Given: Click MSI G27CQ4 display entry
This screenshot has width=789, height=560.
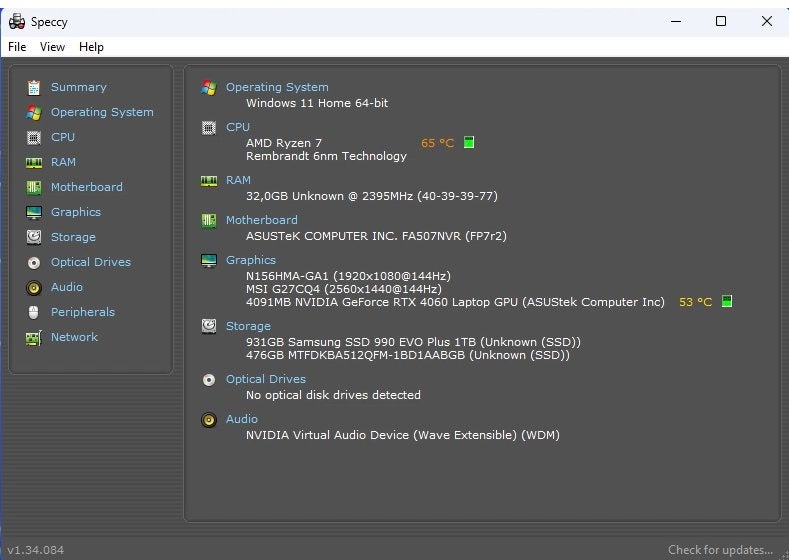Looking at the screenshot, I should 344,289.
